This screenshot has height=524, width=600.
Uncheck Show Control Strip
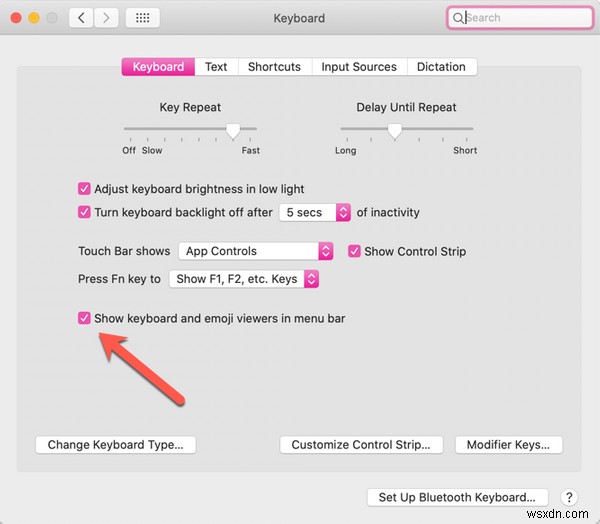[354, 251]
